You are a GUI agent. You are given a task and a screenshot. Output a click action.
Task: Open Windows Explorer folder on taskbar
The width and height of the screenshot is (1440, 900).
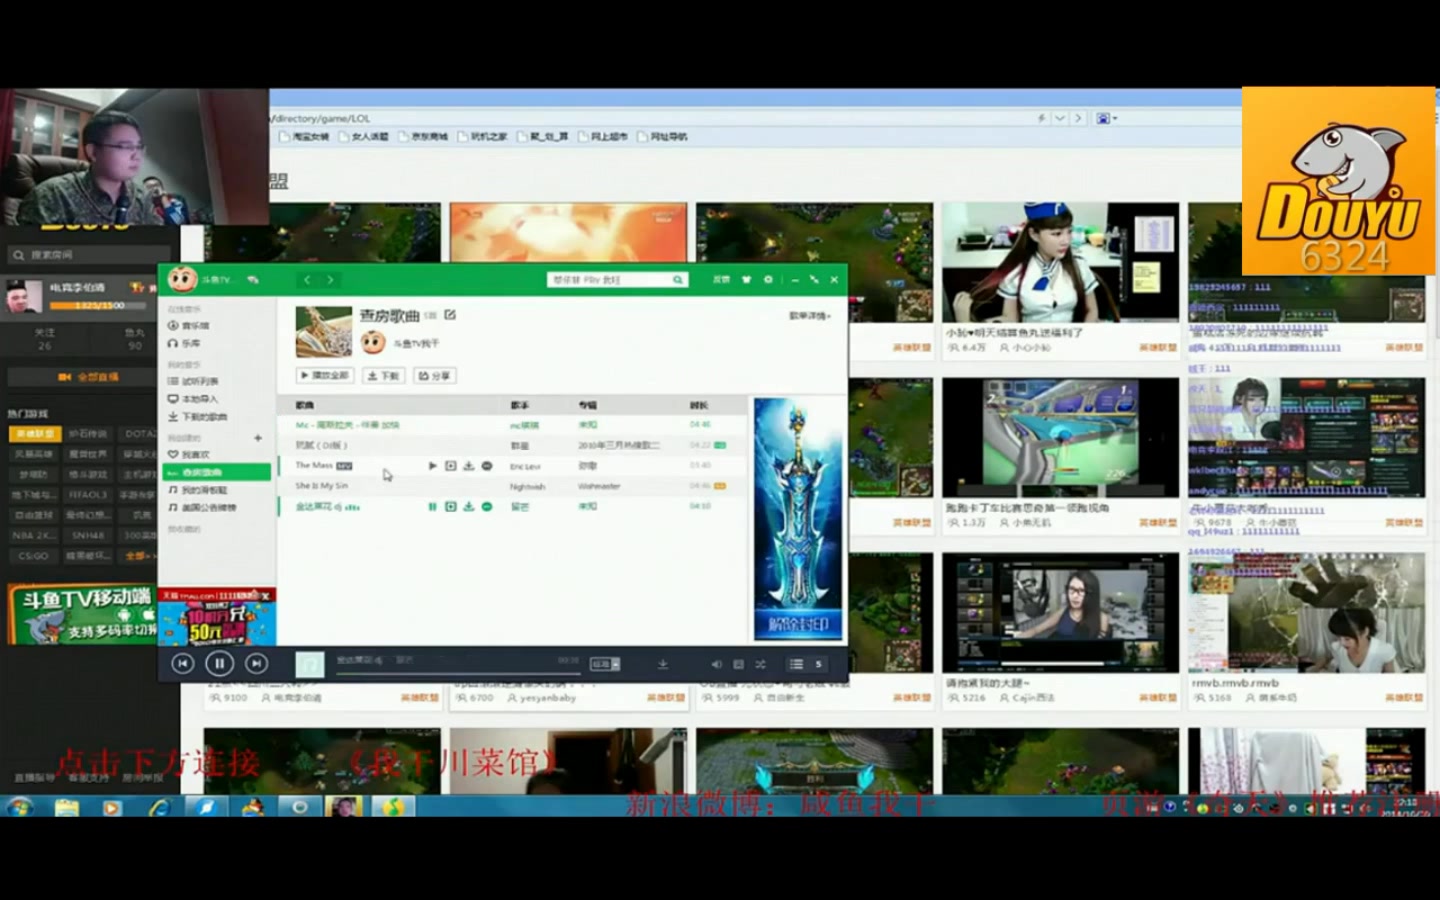(67, 807)
